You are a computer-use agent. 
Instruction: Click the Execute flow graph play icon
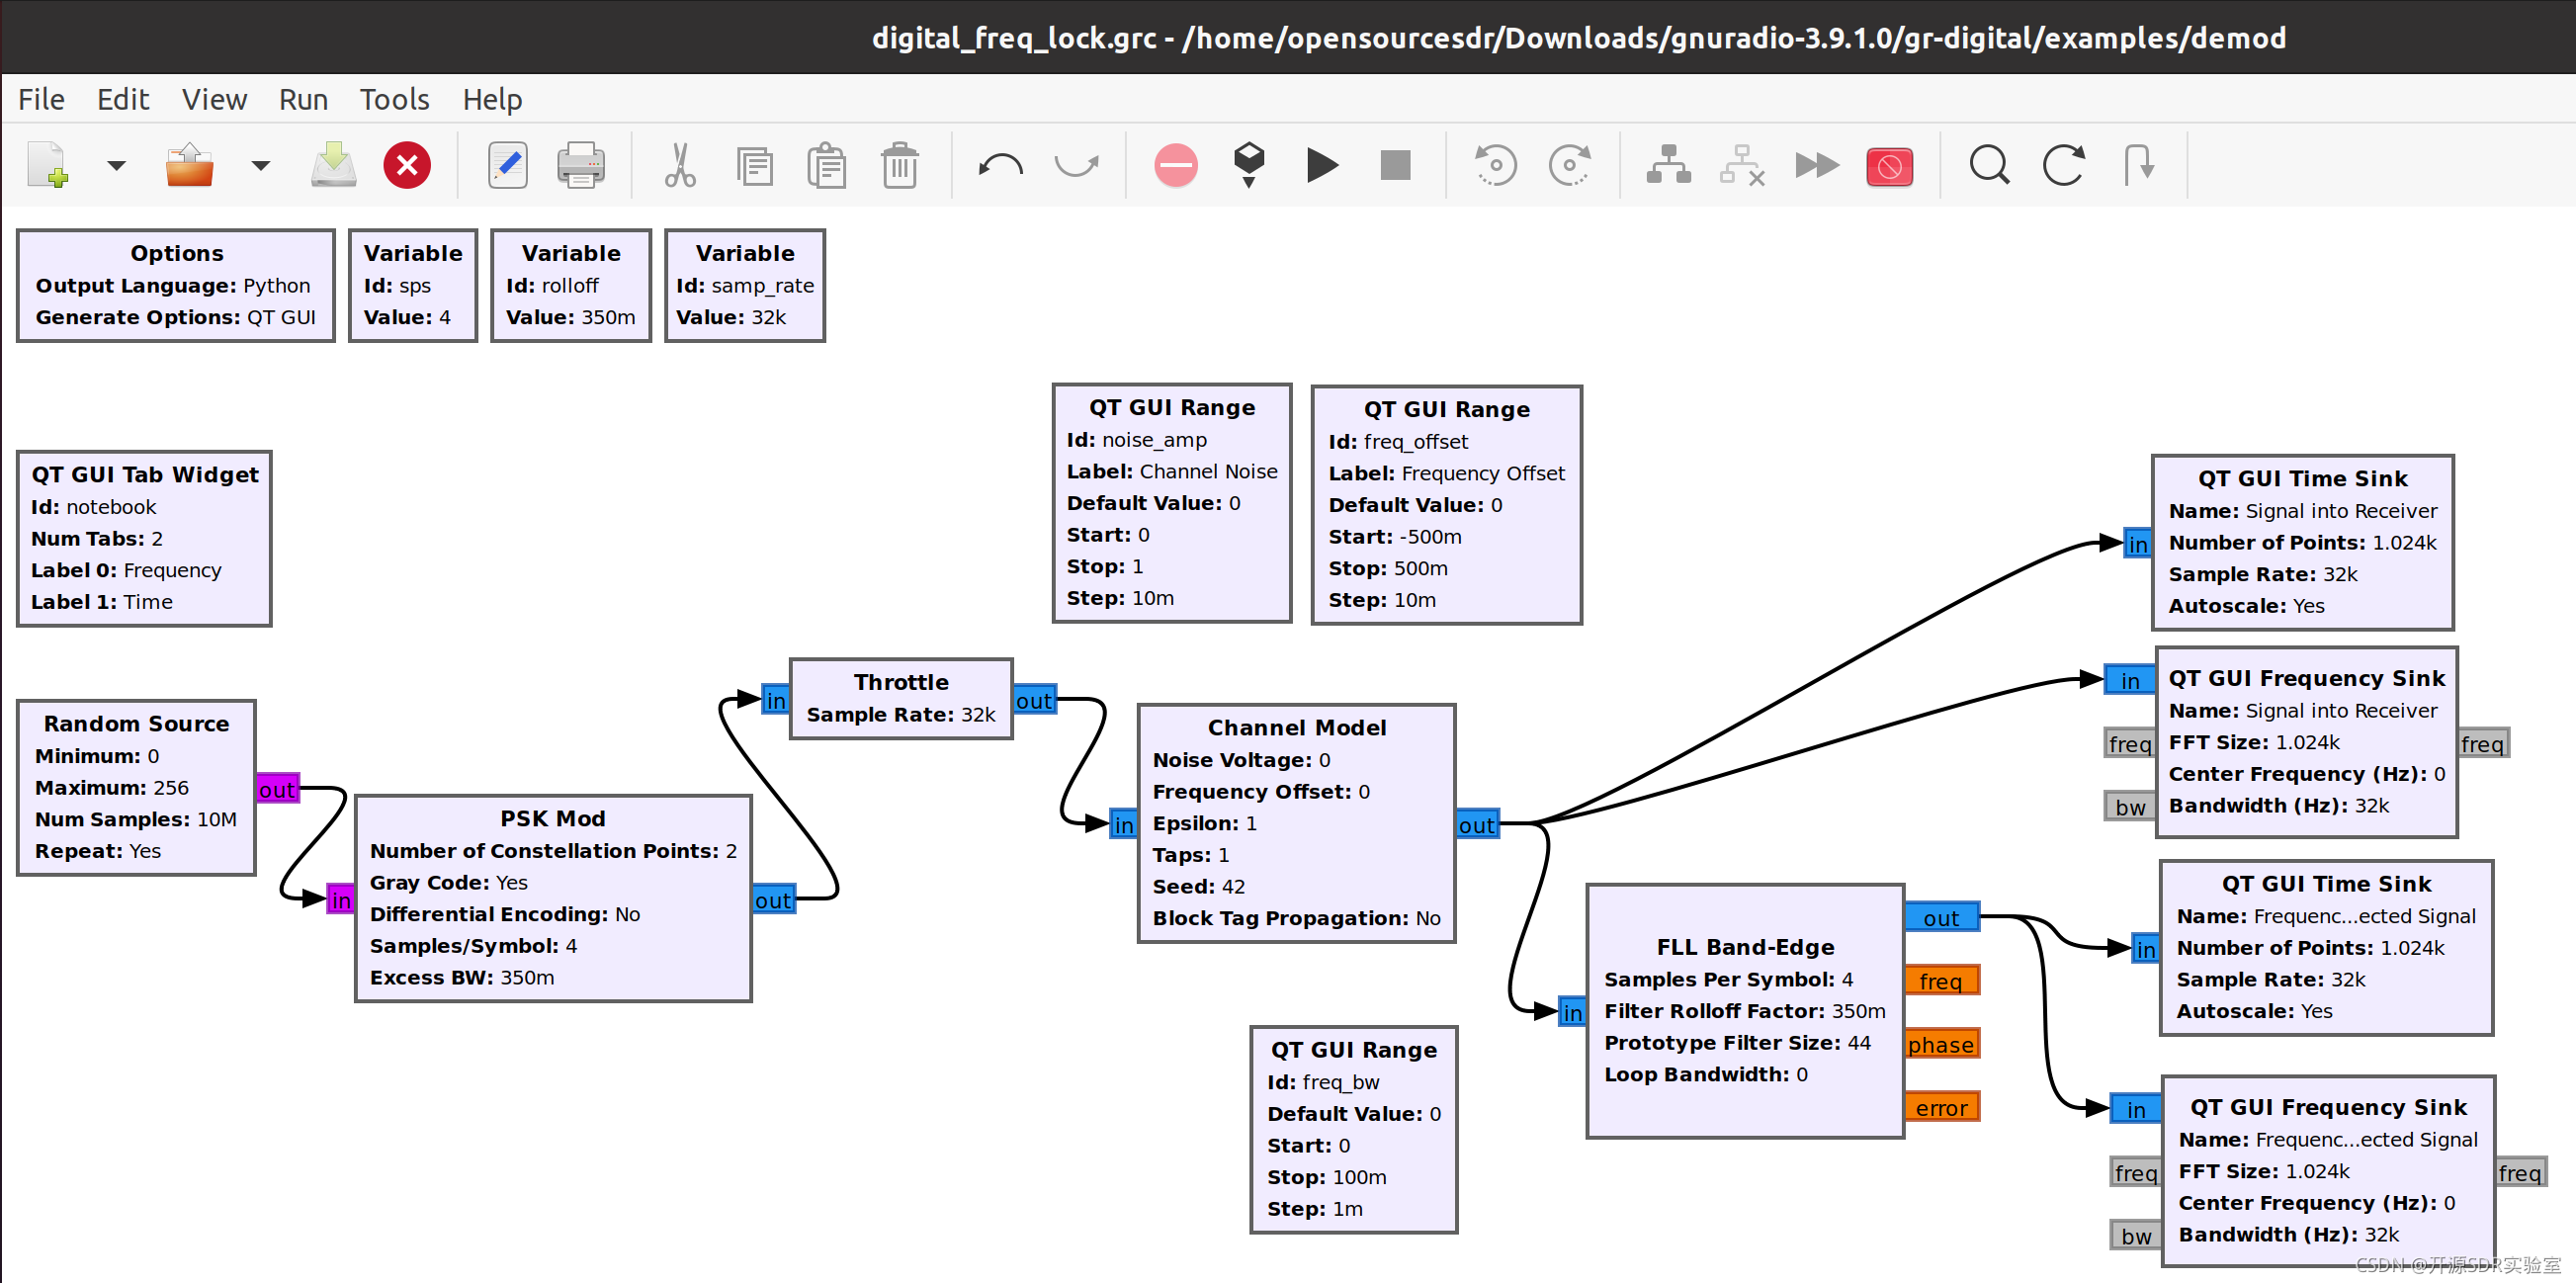[1322, 165]
